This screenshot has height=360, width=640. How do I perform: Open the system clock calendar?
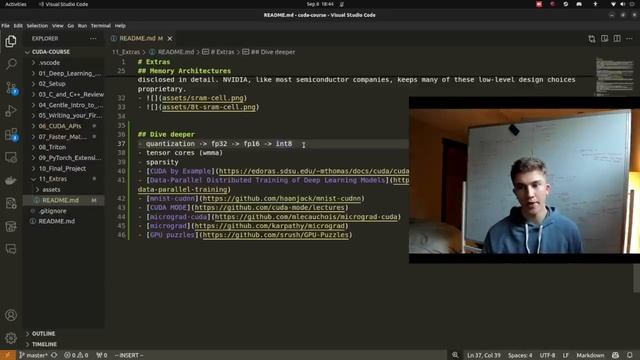coord(320,4)
